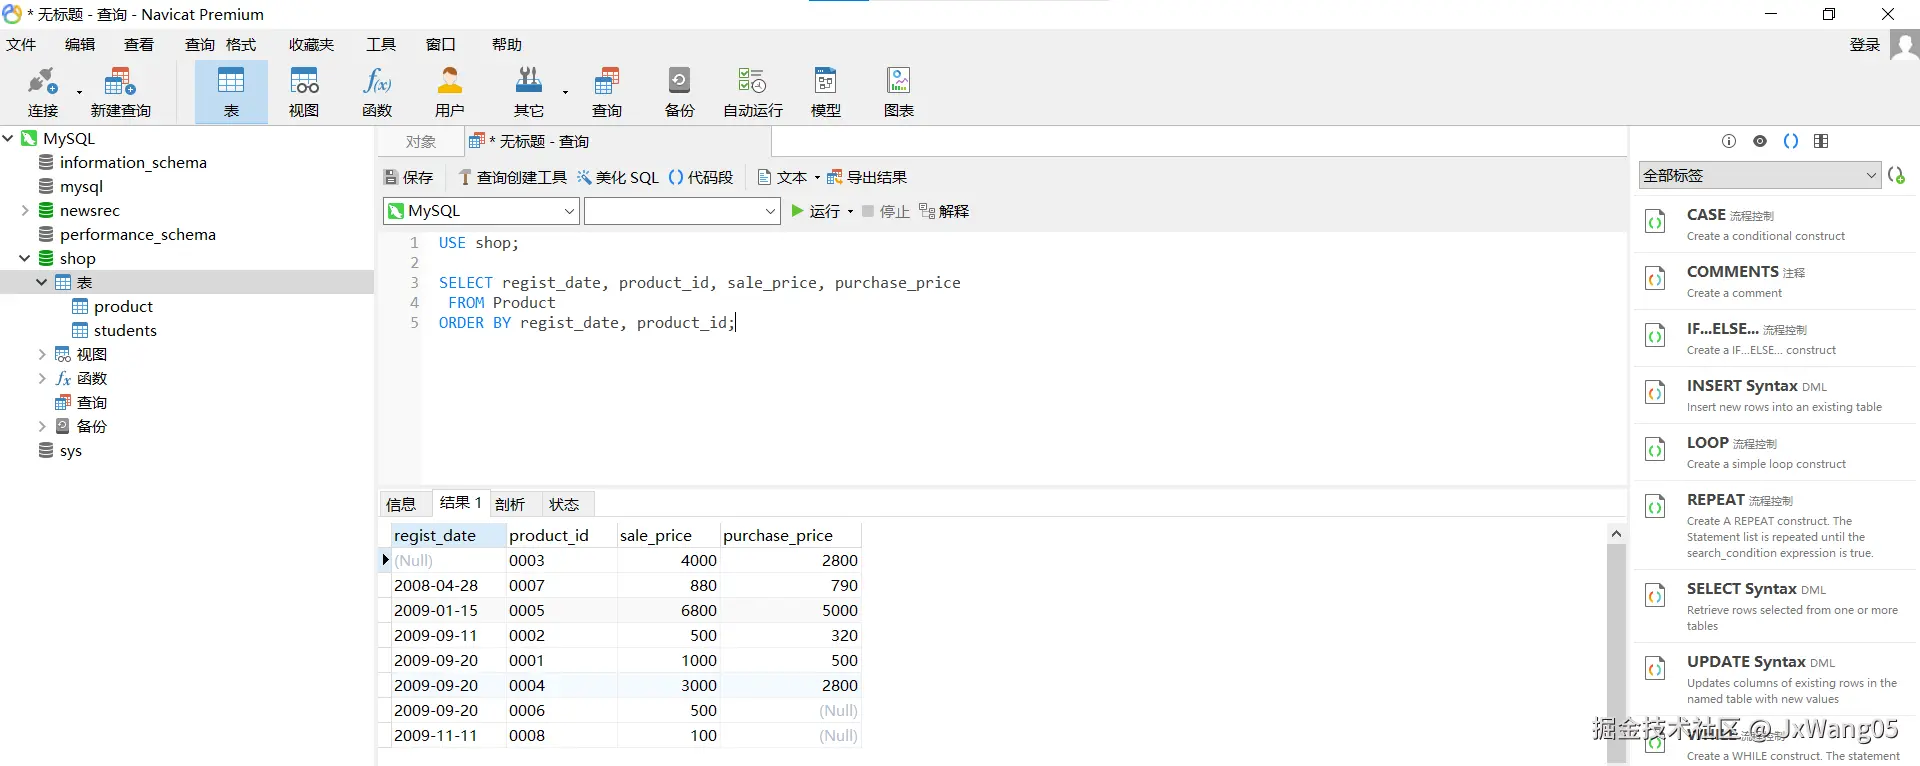Expand the 函数 functions node
The image size is (1920, 766).
point(42,378)
